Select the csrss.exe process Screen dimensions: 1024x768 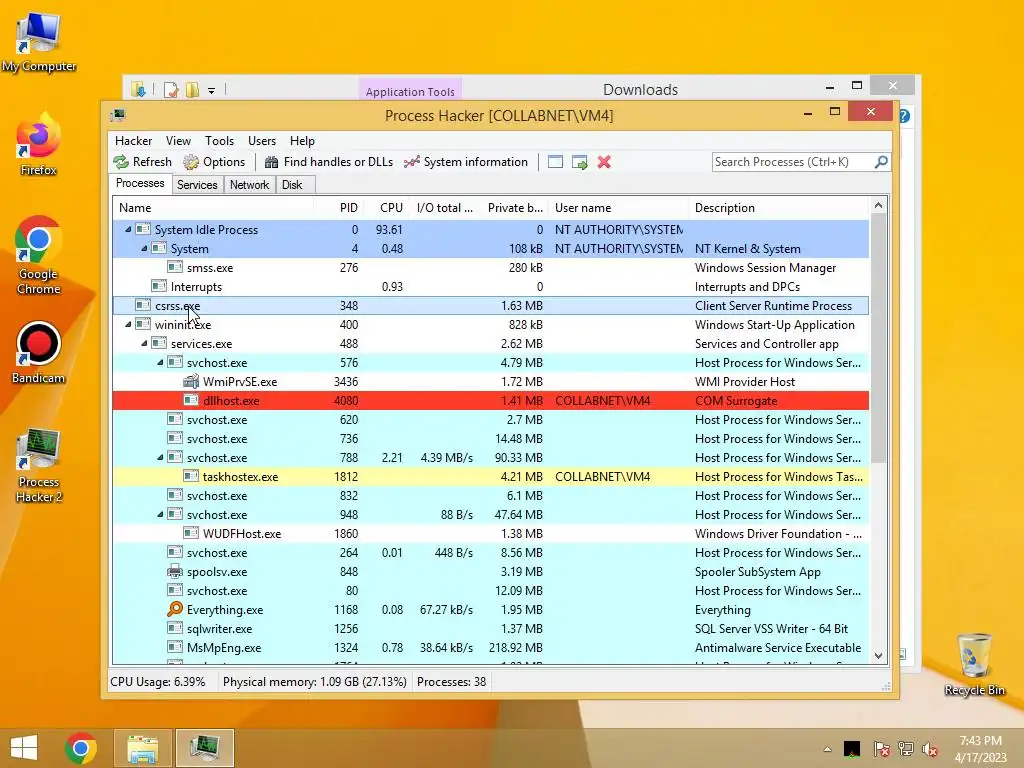click(490, 306)
